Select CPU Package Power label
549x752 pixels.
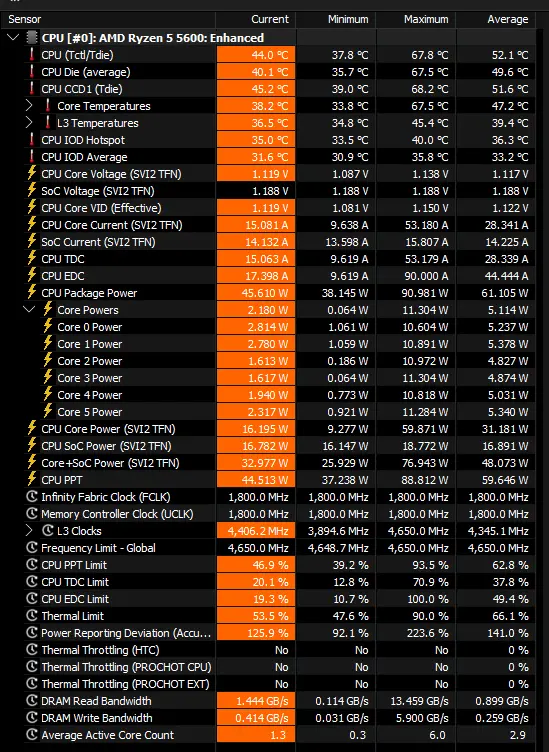89,293
